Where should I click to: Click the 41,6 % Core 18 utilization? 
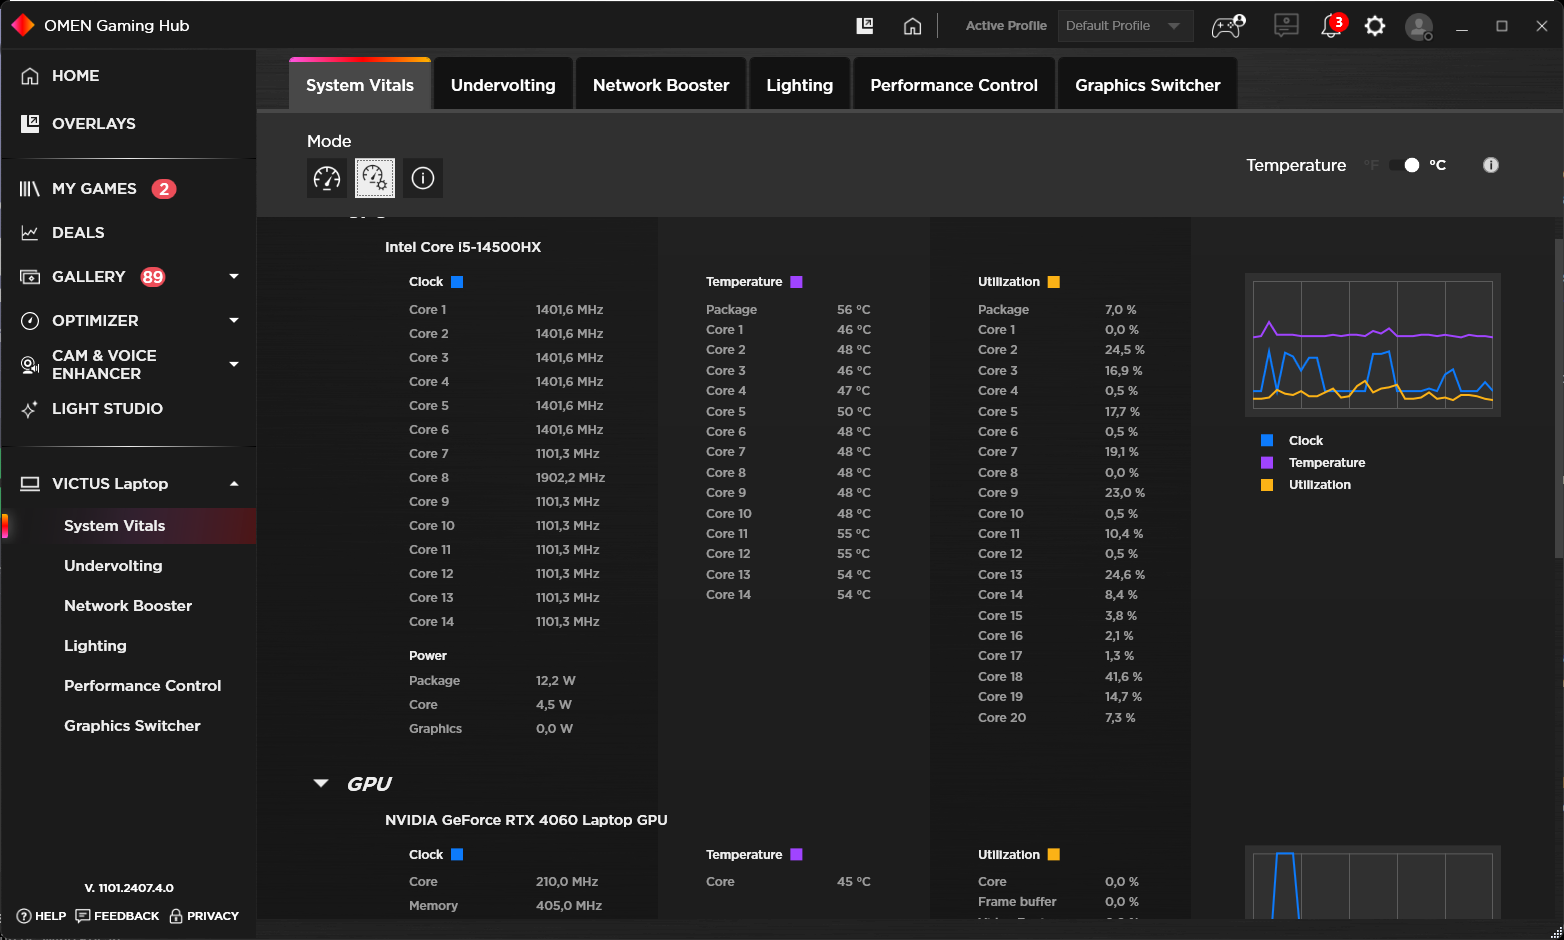(x=1123, y=677)
